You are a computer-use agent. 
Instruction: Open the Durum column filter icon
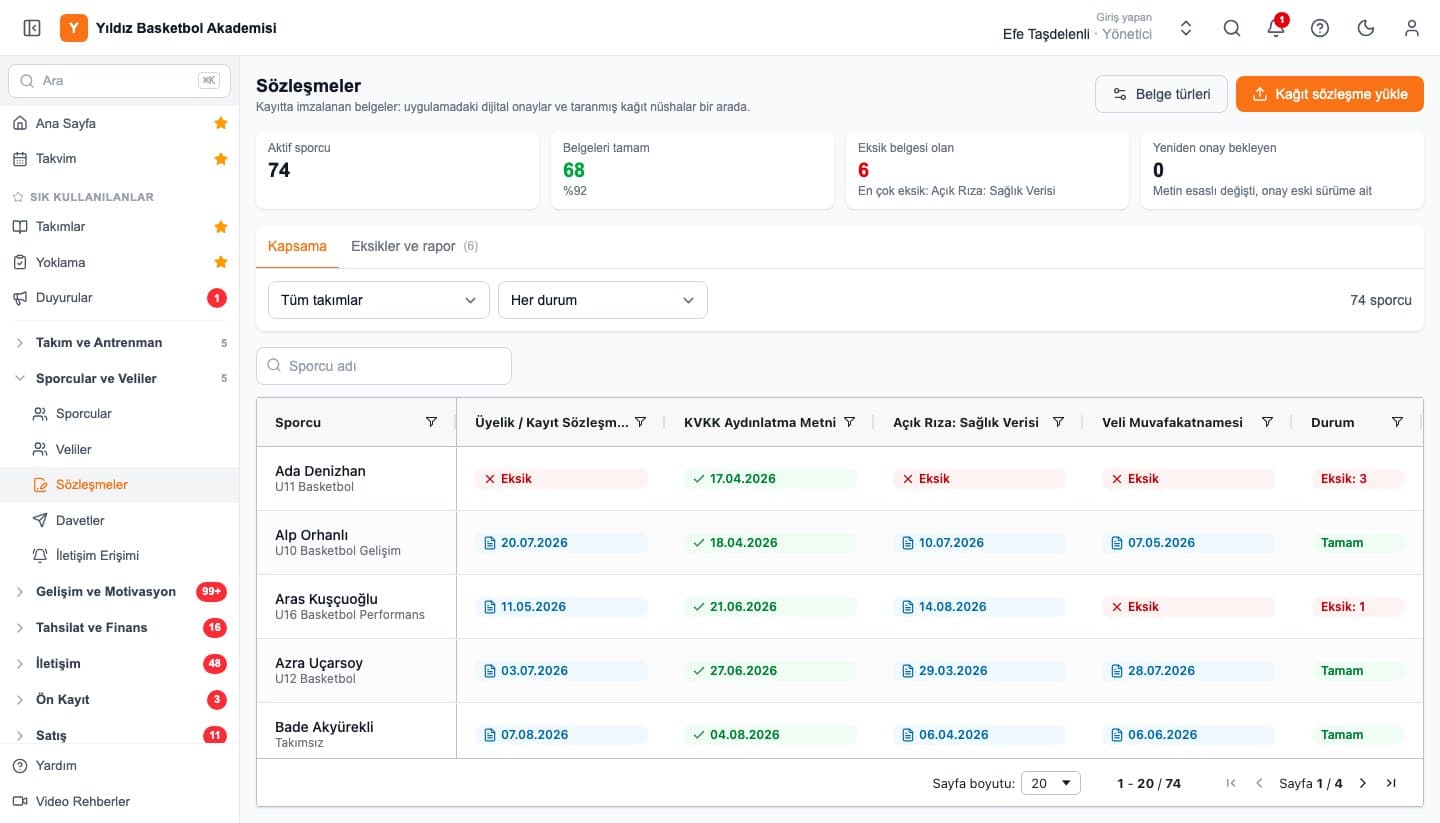coord(1397,422)
